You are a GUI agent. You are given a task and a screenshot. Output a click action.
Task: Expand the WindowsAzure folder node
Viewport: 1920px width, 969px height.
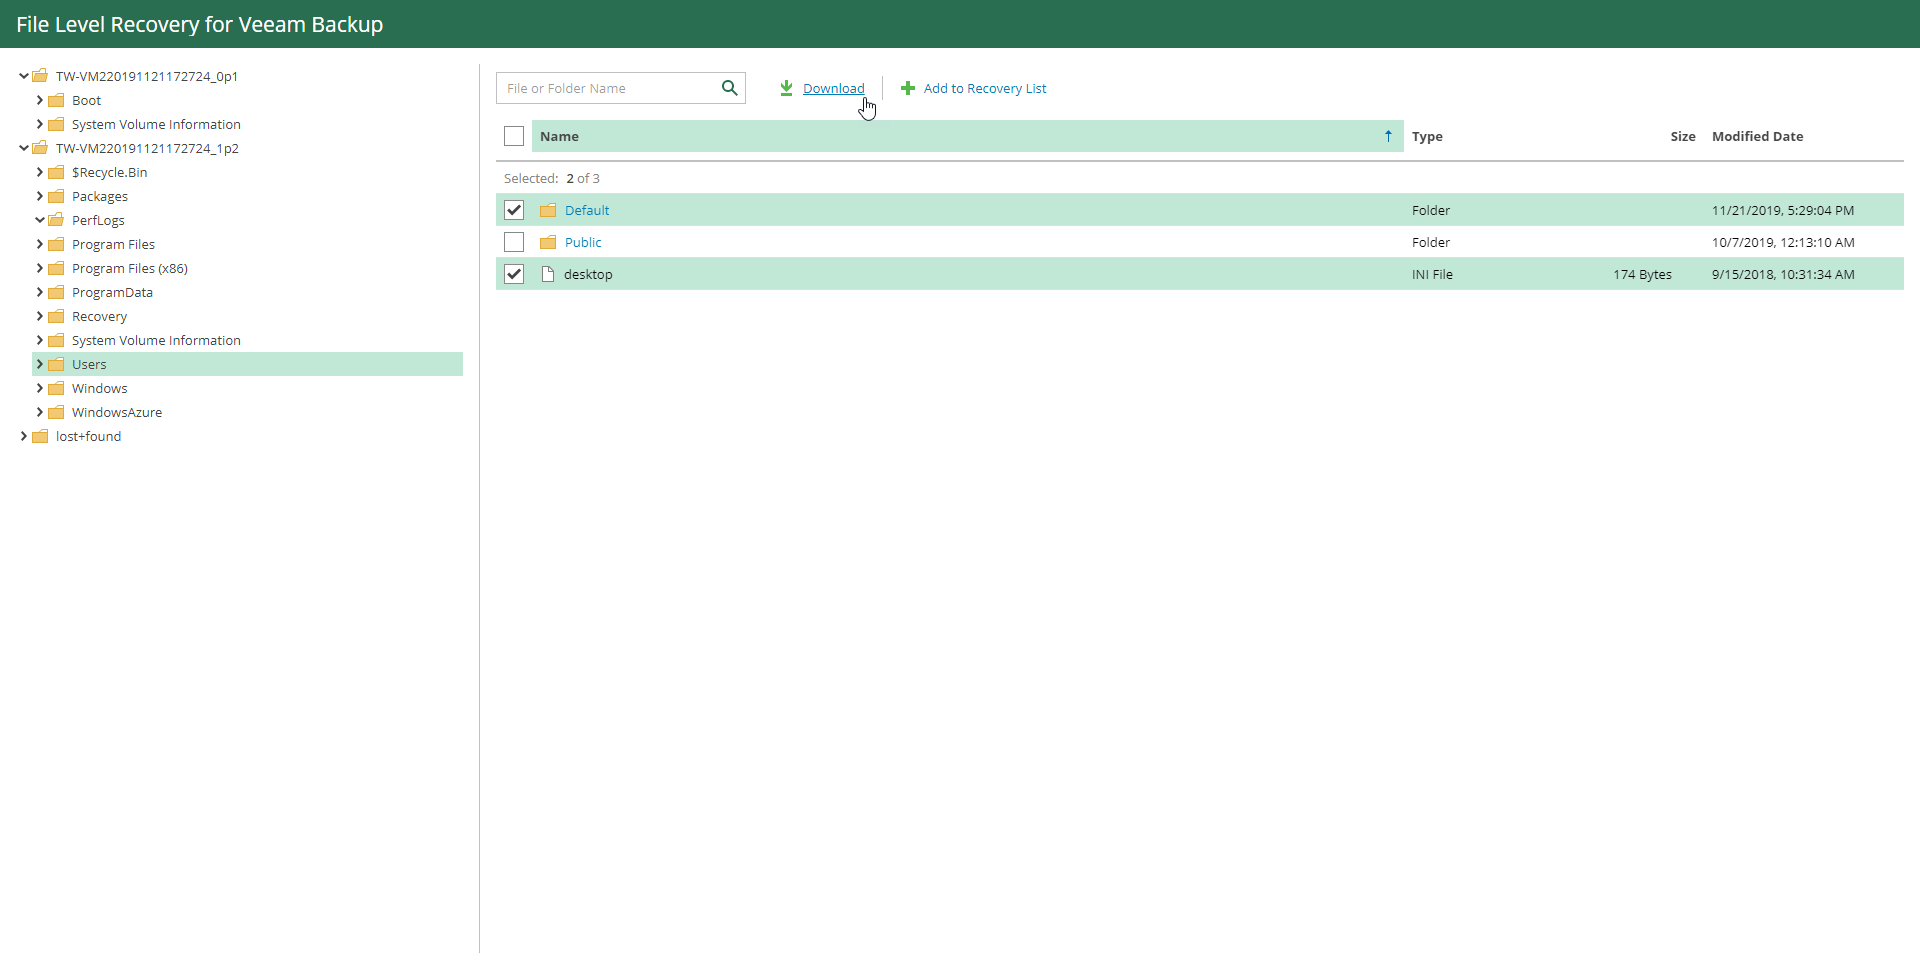40,412
